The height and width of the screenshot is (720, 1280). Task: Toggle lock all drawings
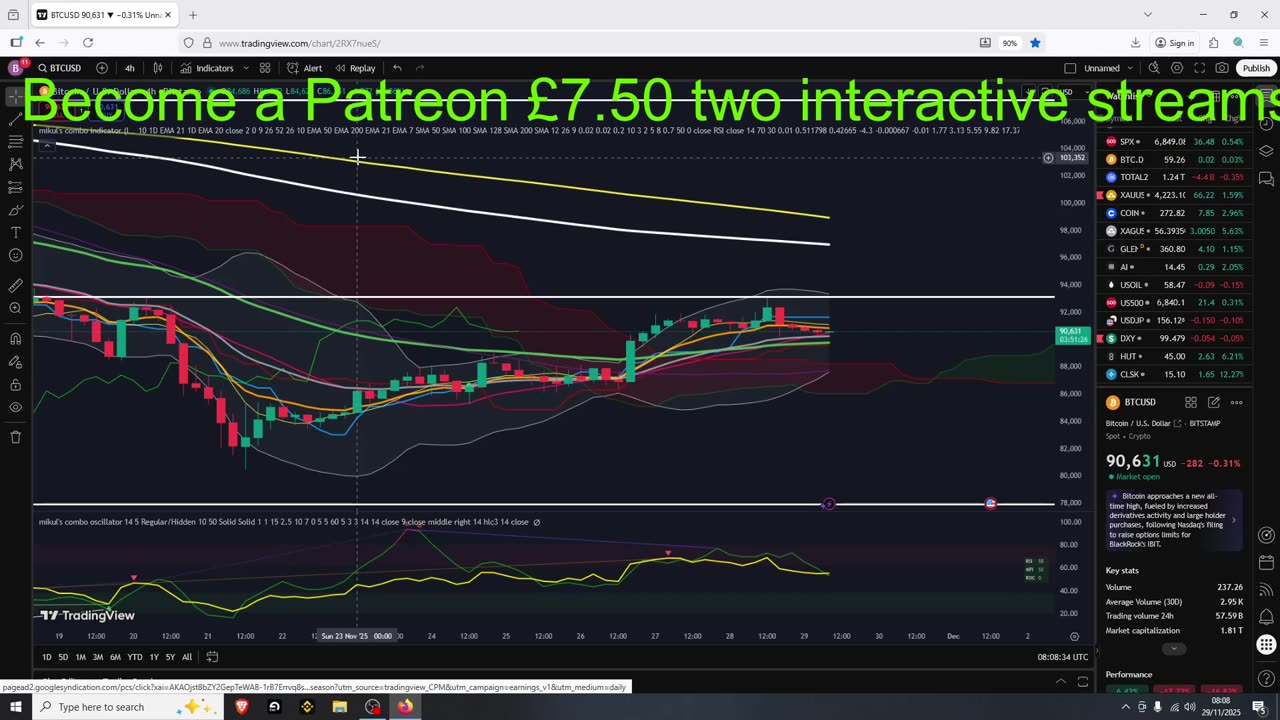[x=15, y=384]
